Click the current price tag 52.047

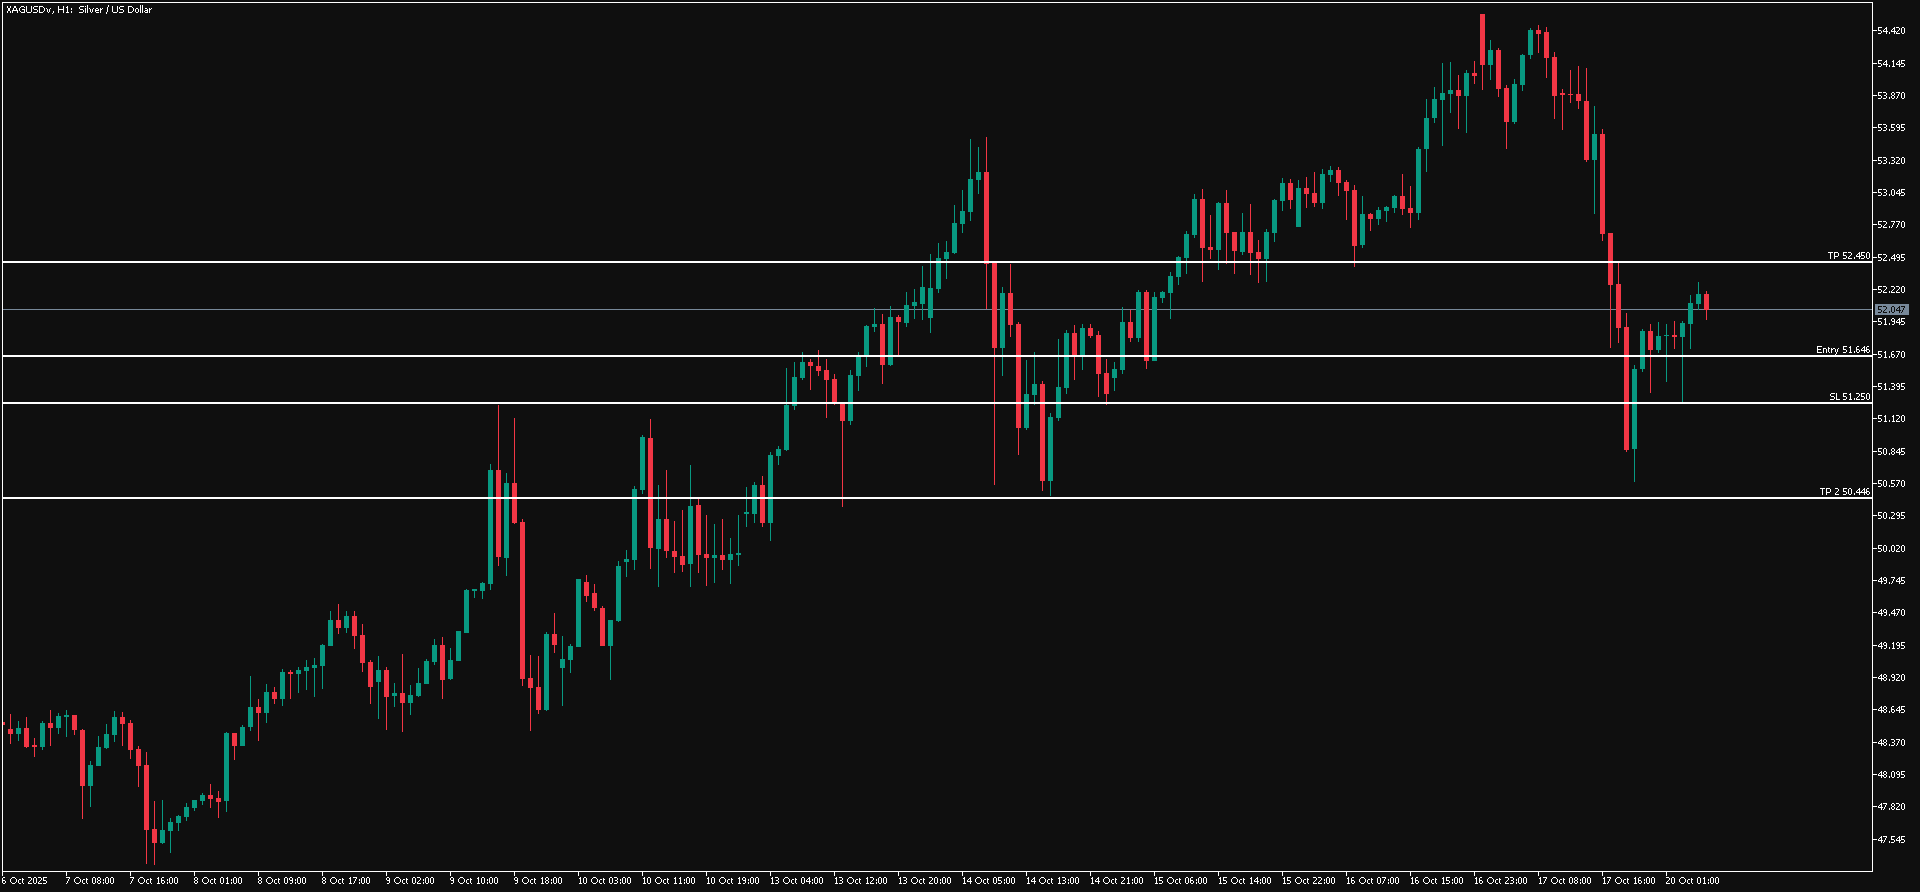pos(1891,310)
